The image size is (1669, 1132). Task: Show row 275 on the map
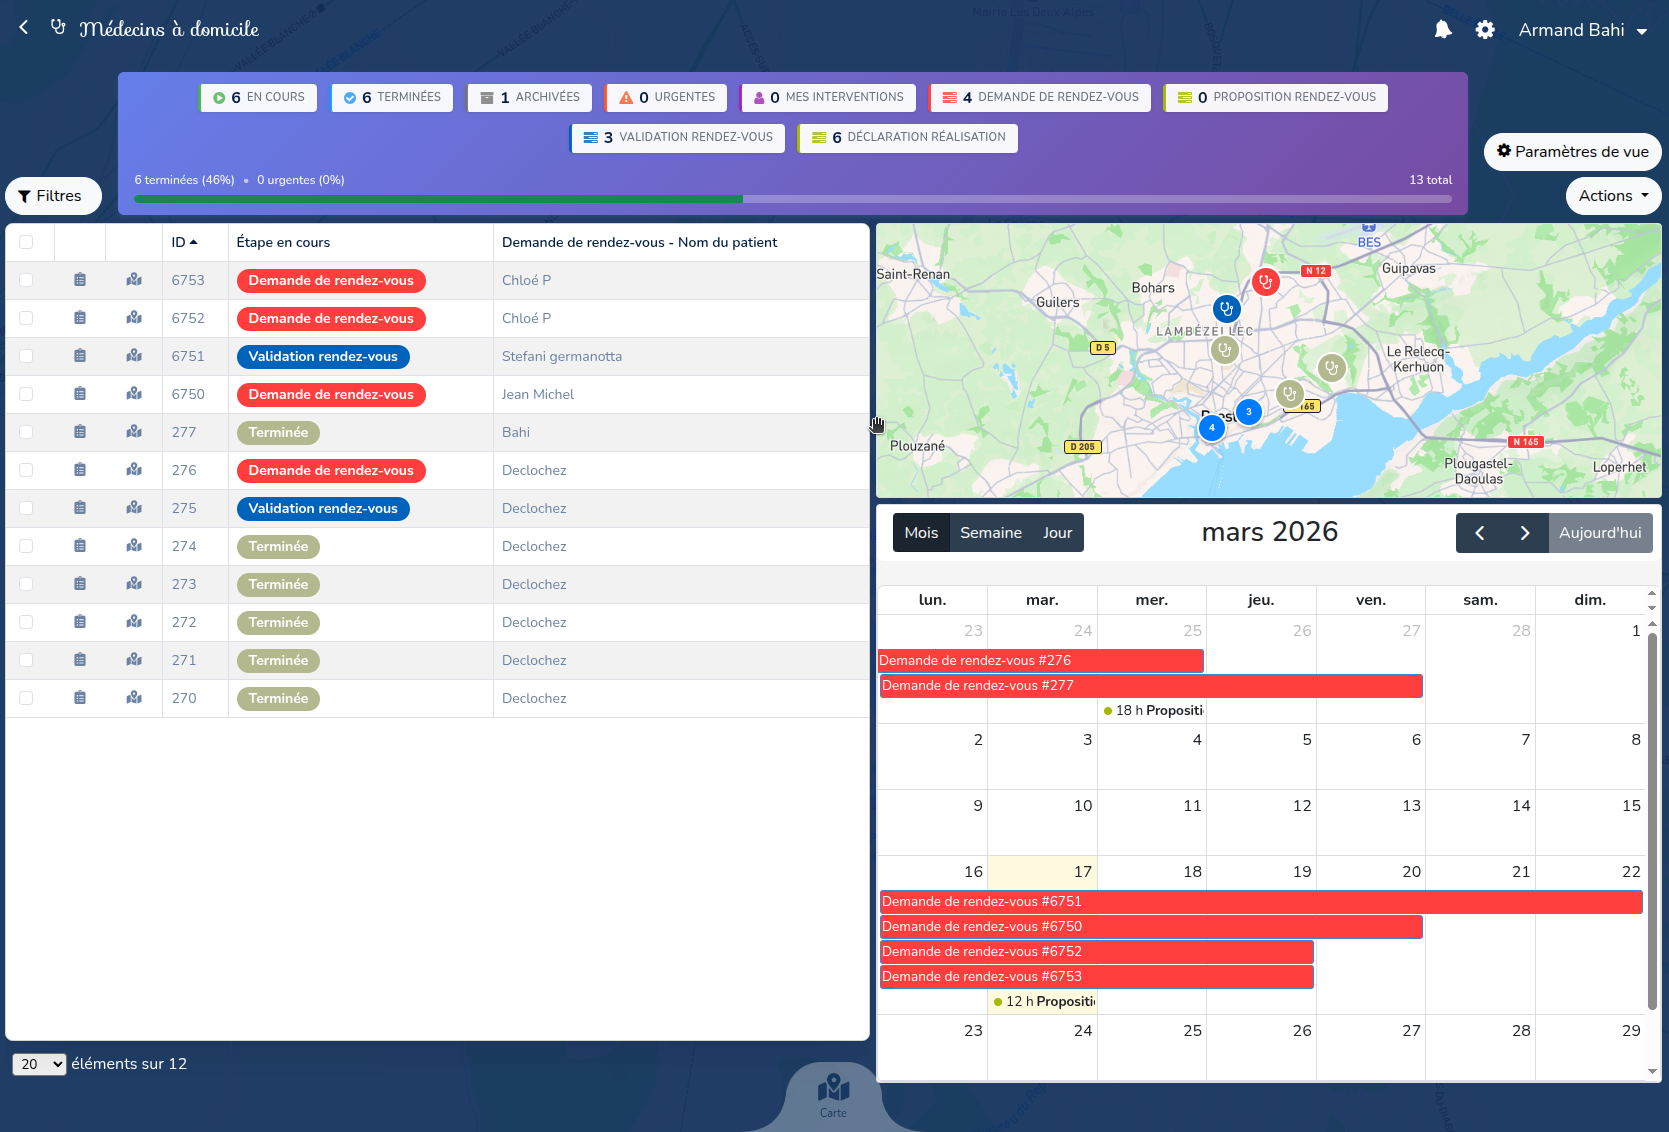click(x=134, y=508)
